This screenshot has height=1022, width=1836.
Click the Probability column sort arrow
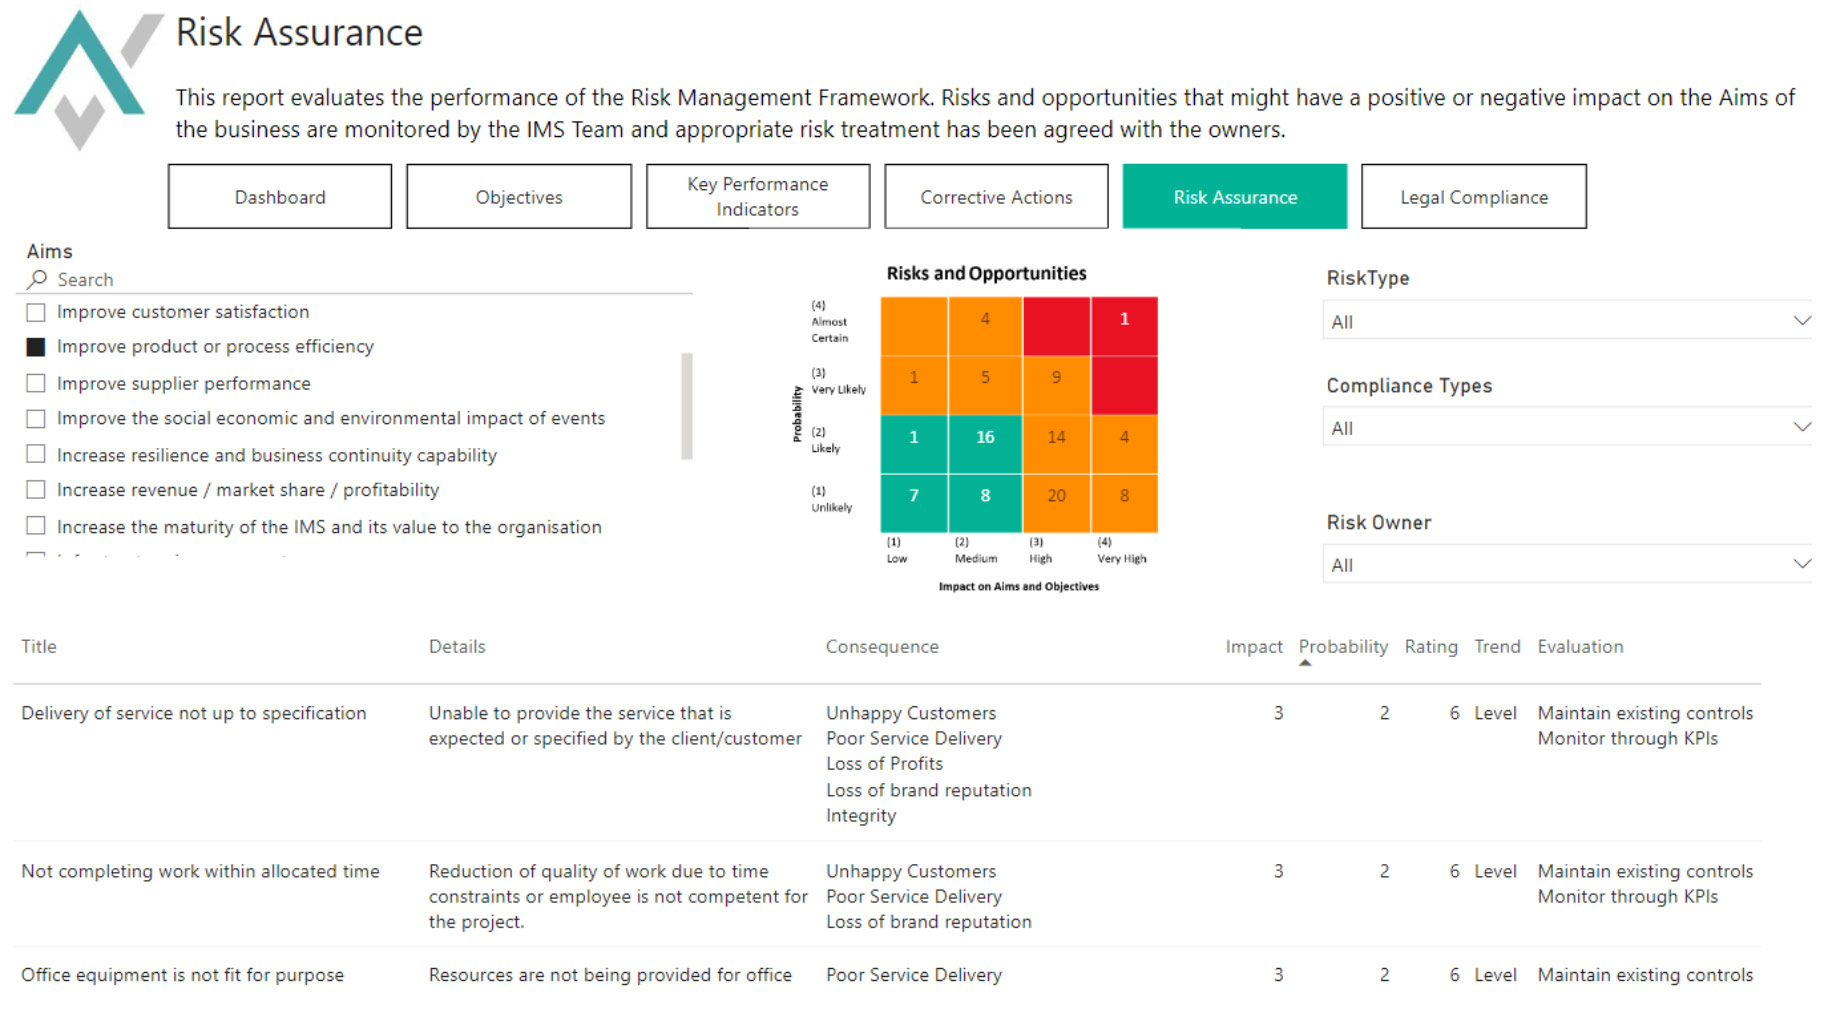point(1305,663)
